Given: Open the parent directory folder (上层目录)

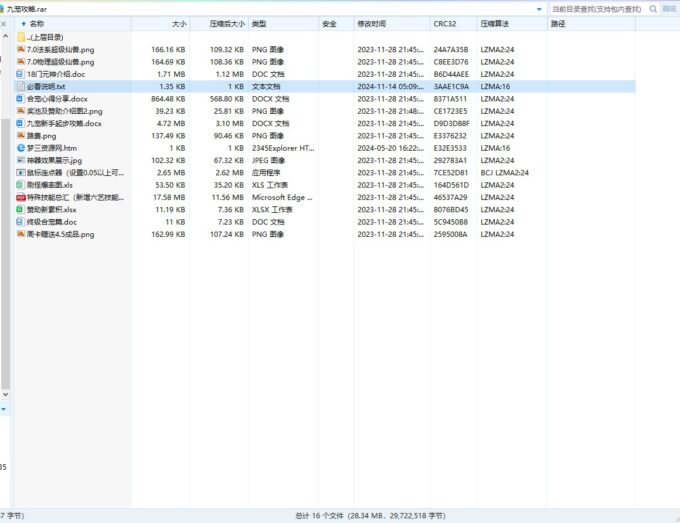Looking at the screenshot, I should (45, 37).
